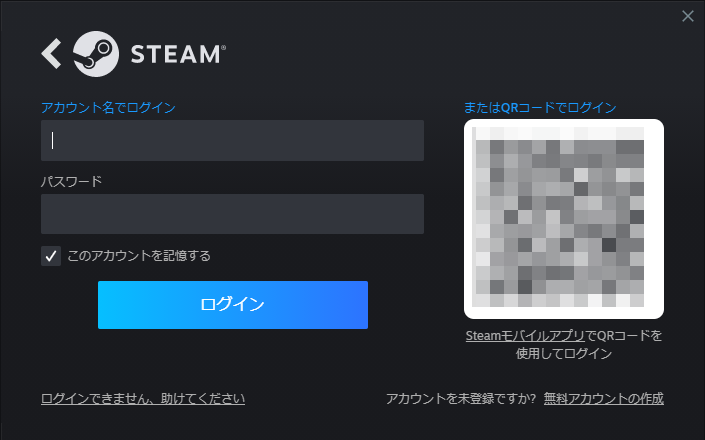Go back using the left chevron arrow
The width and height of the screenshot is (705, 440).
click(x=51, y=53)
